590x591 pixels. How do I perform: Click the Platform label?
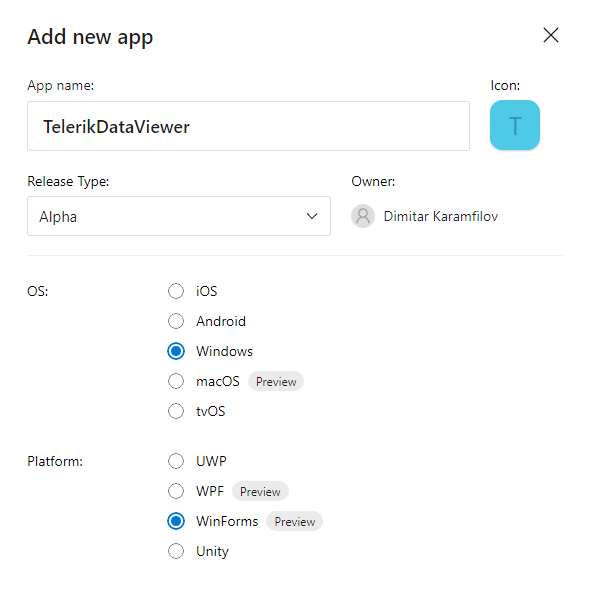pos(55,461)
